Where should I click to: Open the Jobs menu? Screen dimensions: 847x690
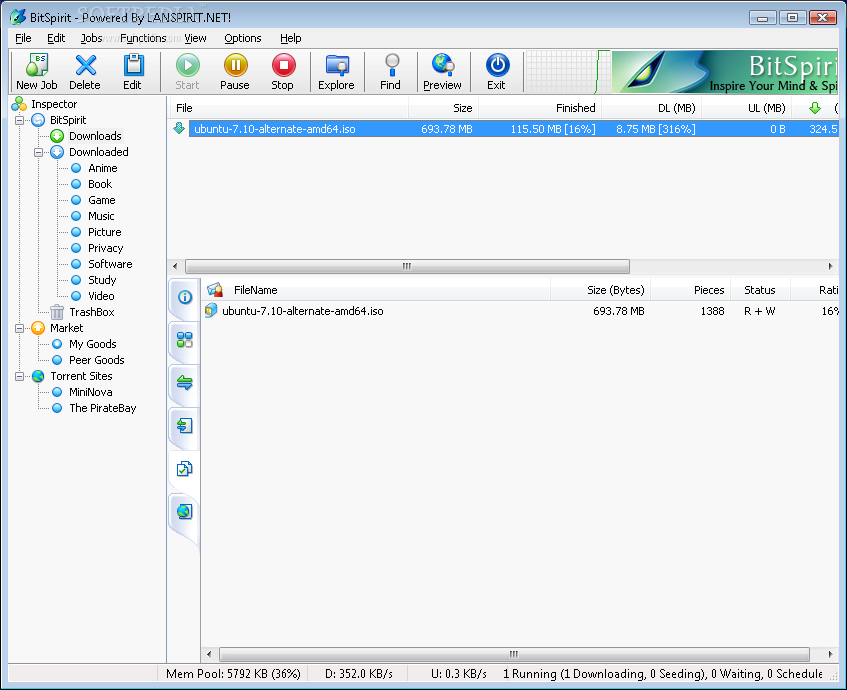[91, 38]
